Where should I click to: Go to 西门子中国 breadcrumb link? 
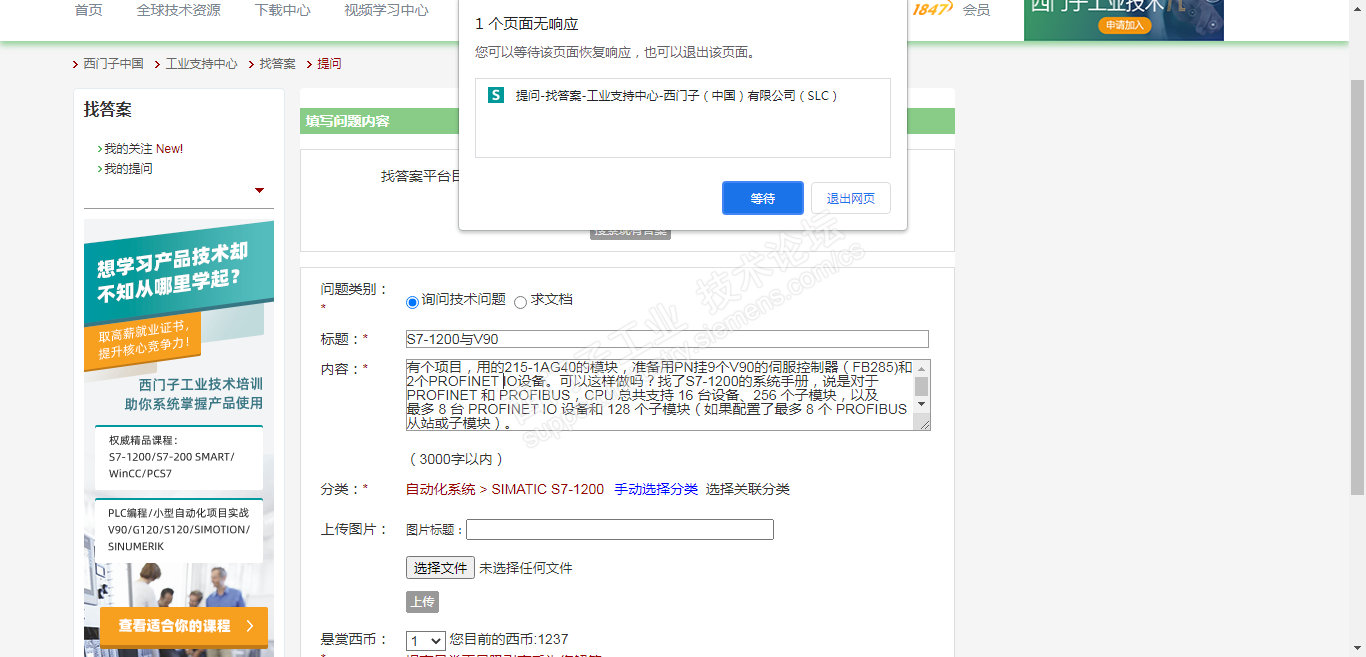pos(113,63)
